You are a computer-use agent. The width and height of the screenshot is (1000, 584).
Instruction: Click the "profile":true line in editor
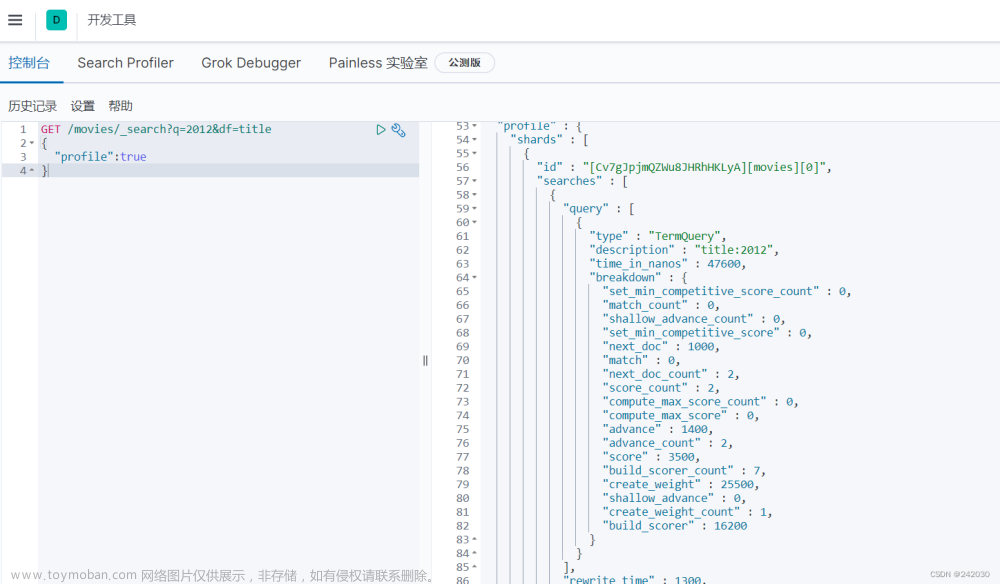(100, 157)
